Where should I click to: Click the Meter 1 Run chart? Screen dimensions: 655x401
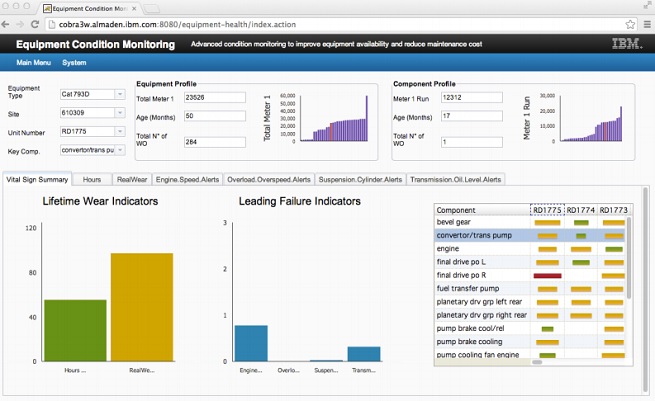(591, 118)
